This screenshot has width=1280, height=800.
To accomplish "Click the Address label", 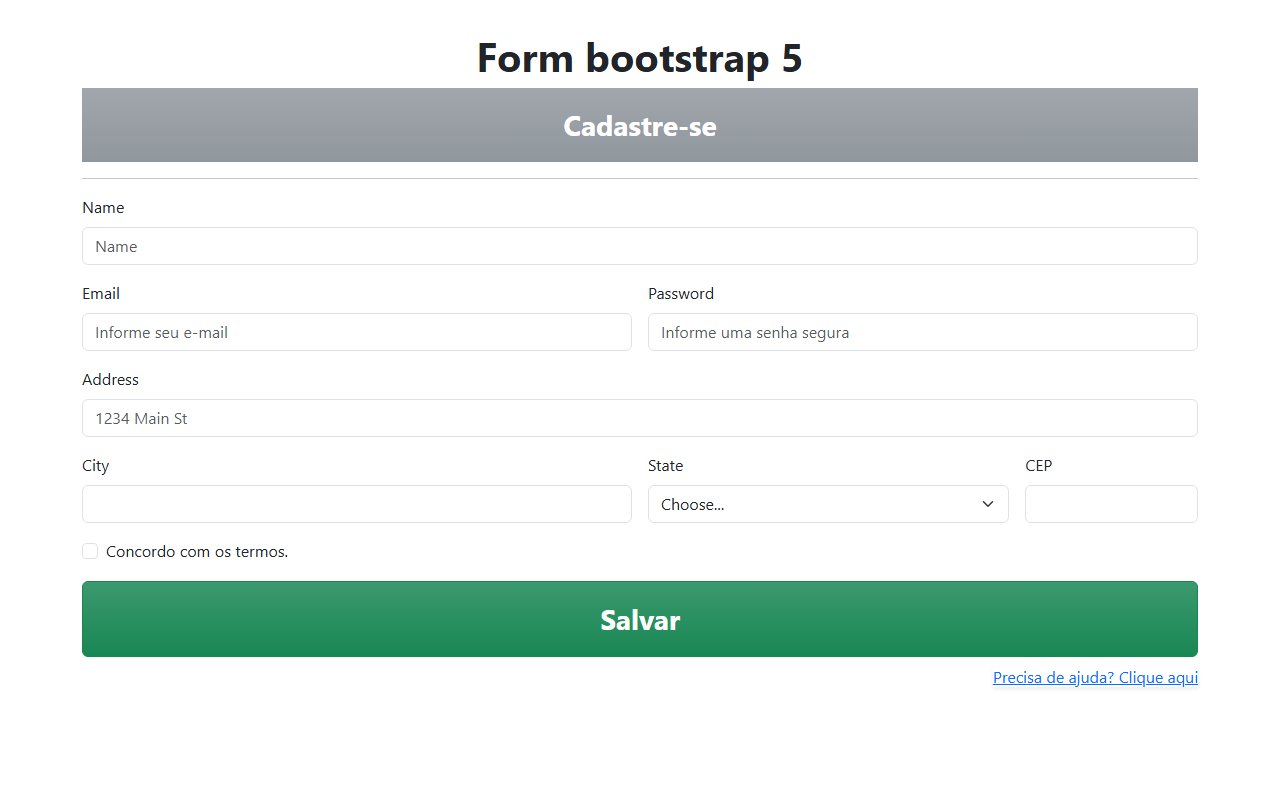I will pos(110,379).
